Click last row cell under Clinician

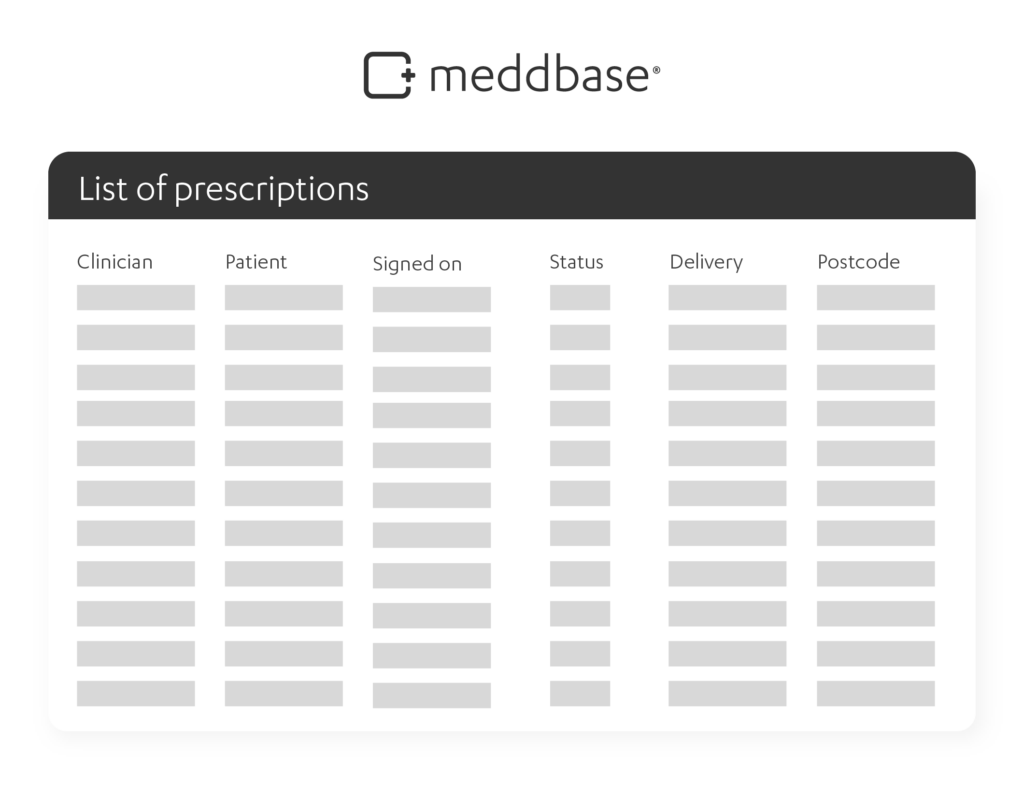coord(136,693)
